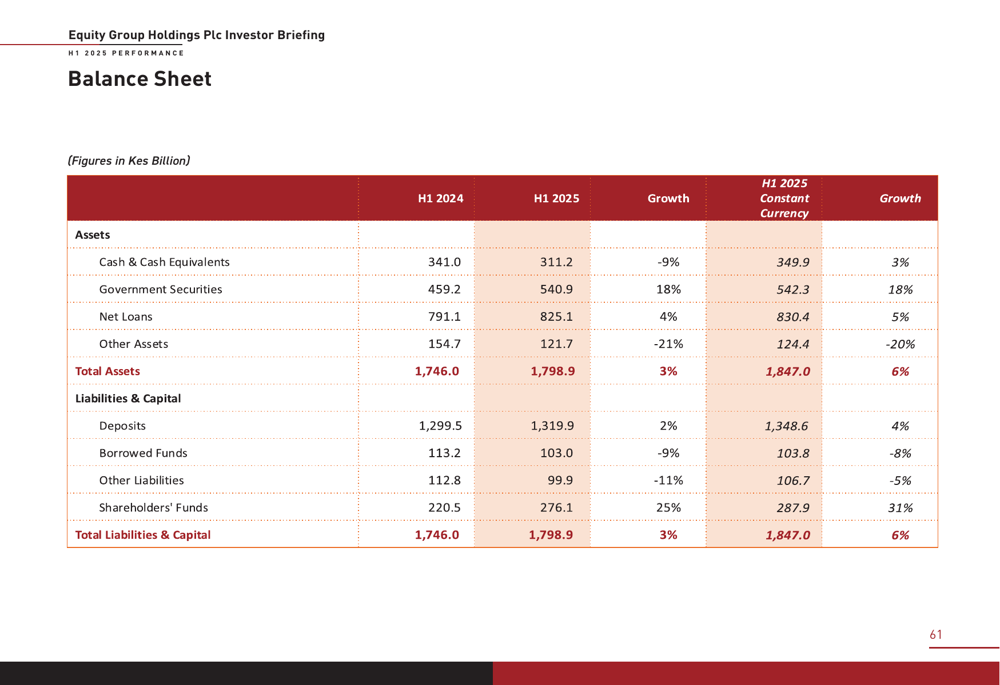Select Other Assets constant currency growth '-20%'

tap(901, 344)
